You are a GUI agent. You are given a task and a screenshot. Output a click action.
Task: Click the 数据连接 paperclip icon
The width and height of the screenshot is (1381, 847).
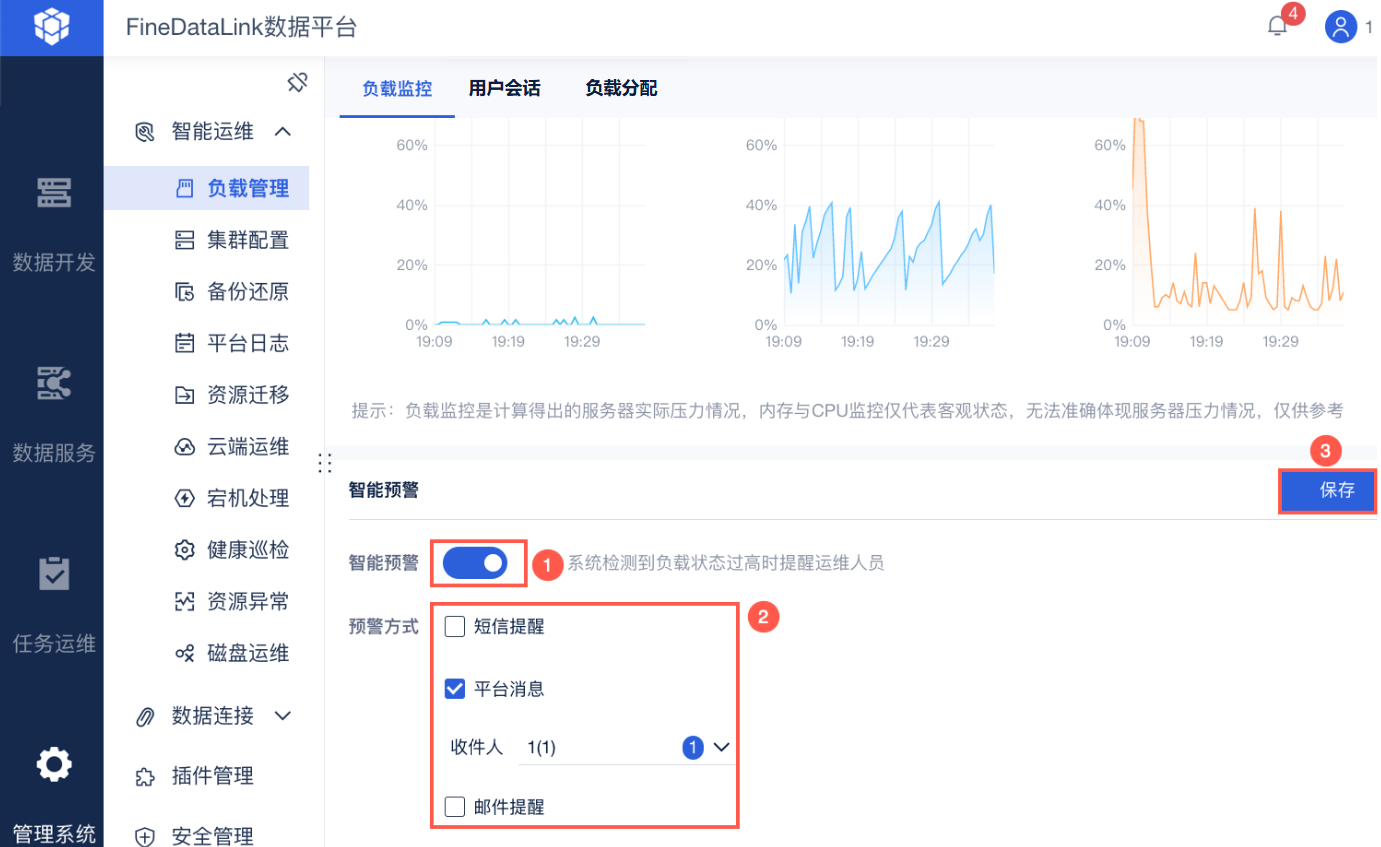[x=145, y=716]
